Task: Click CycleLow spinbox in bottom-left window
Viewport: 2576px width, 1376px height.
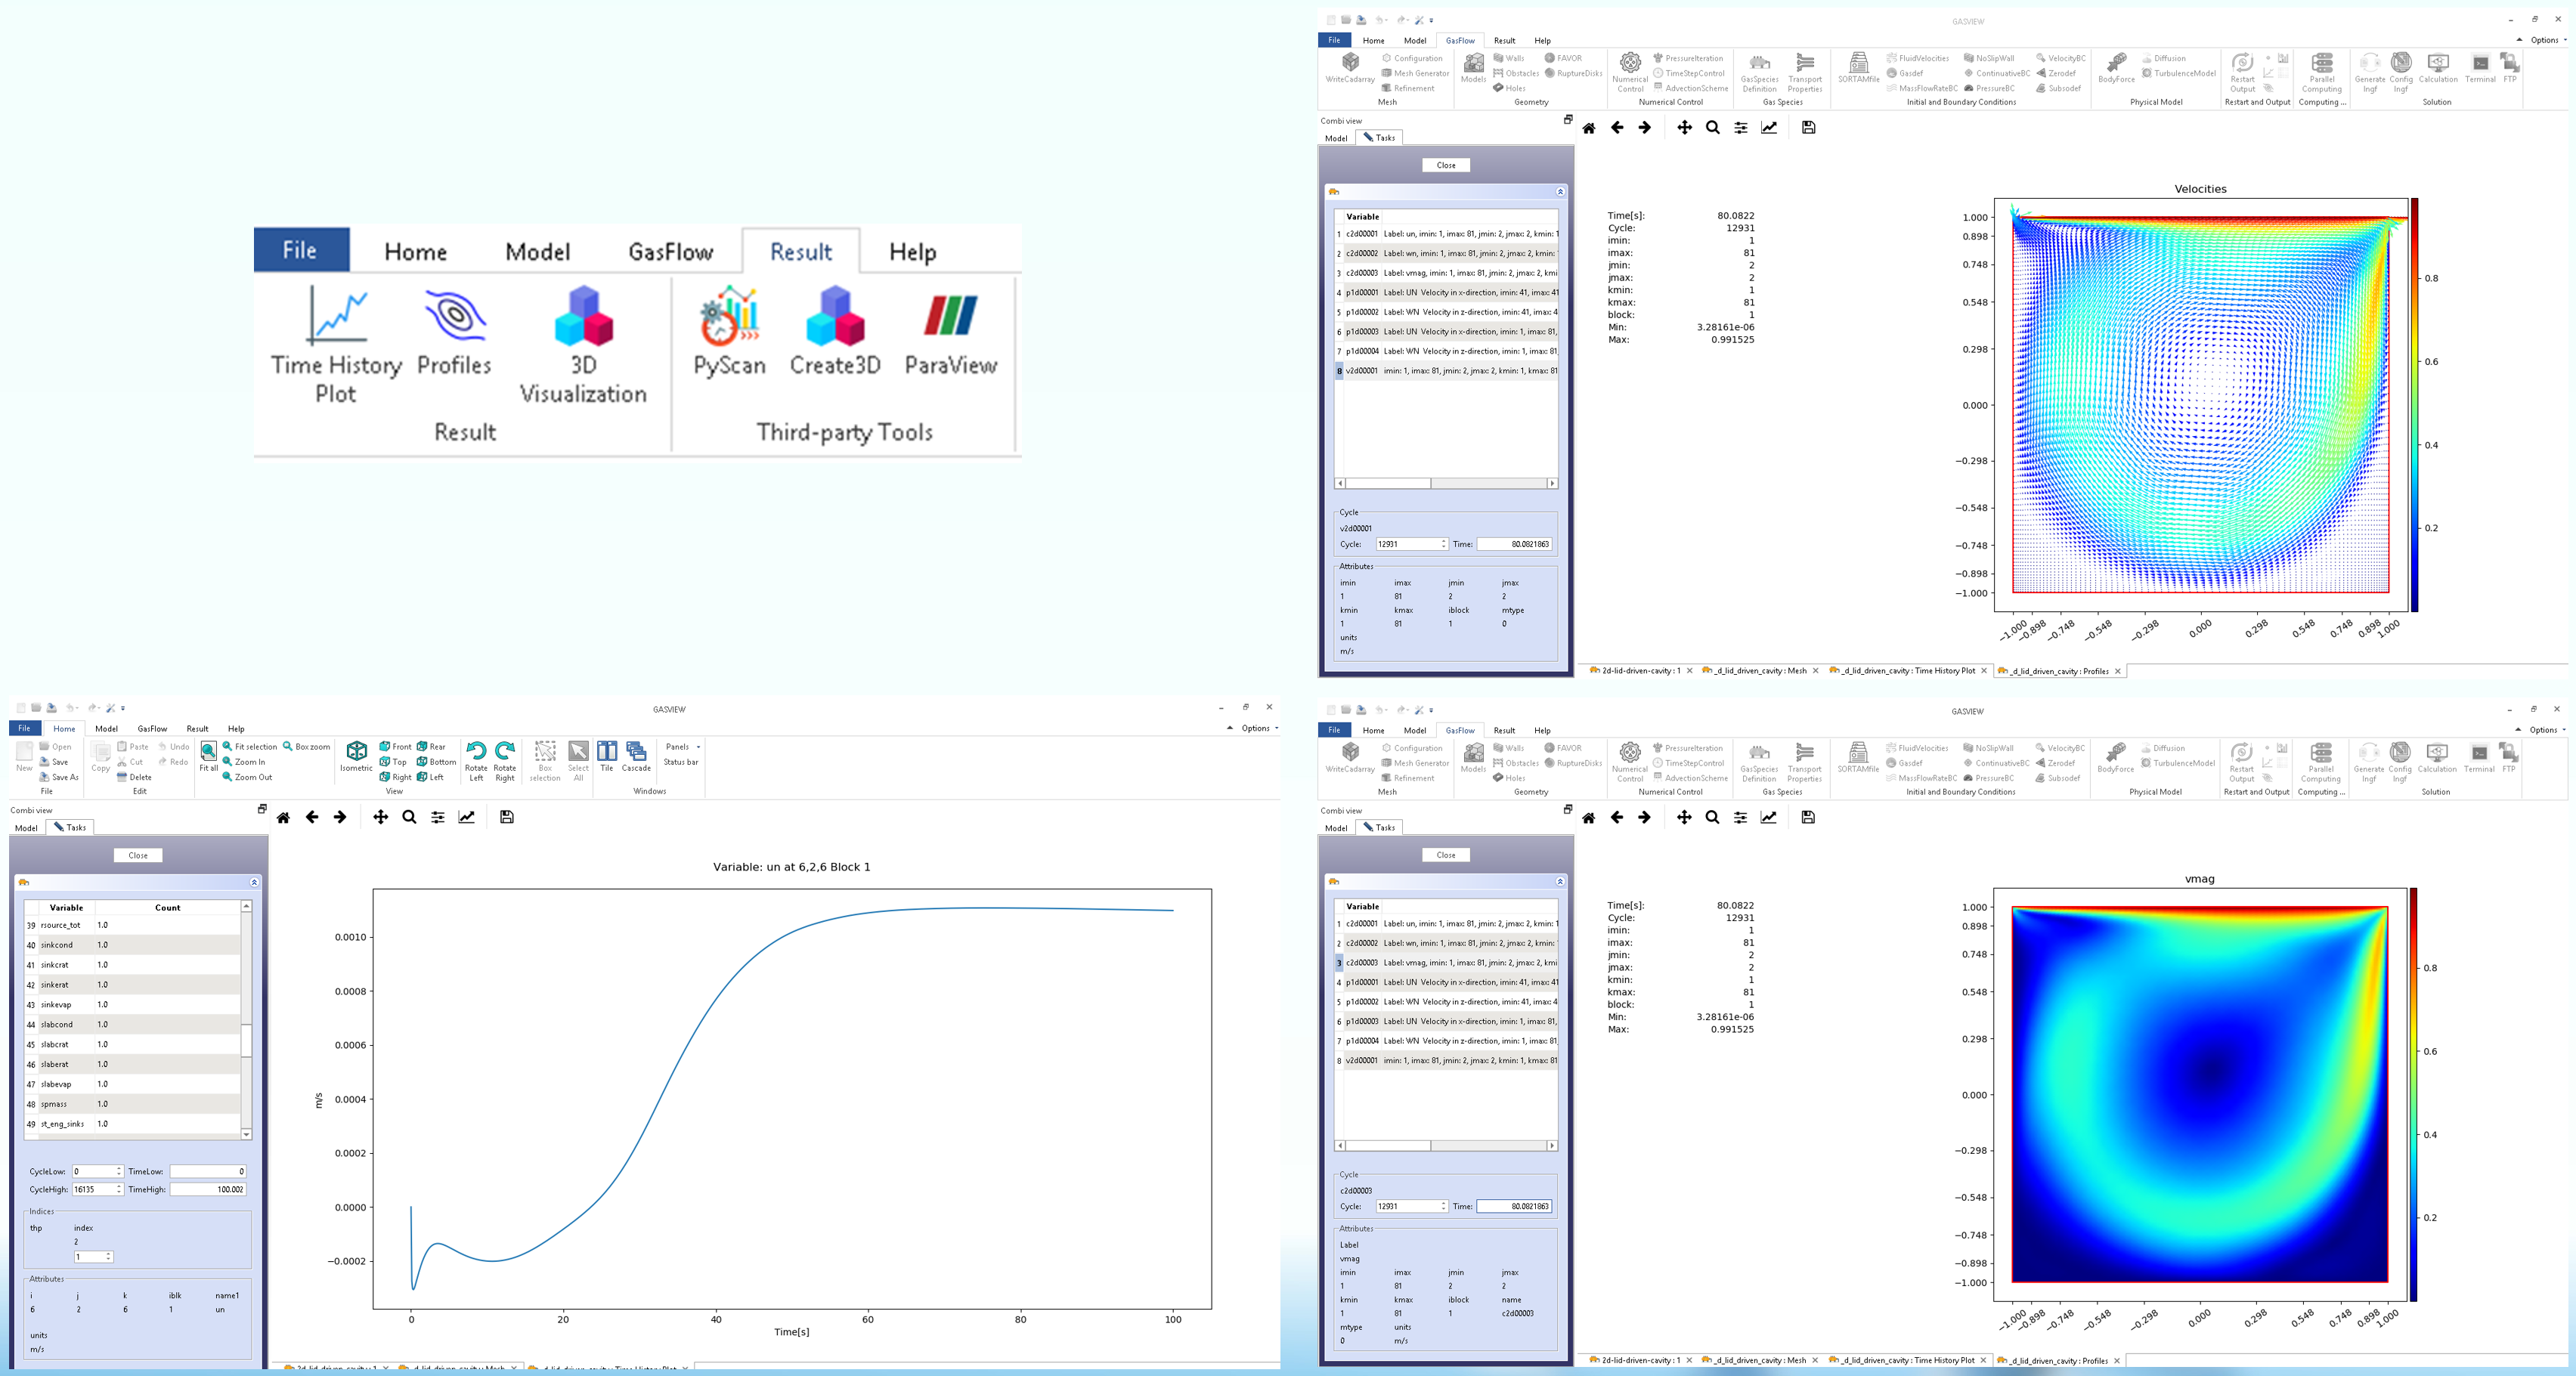Action: (x=97, y=1172)
